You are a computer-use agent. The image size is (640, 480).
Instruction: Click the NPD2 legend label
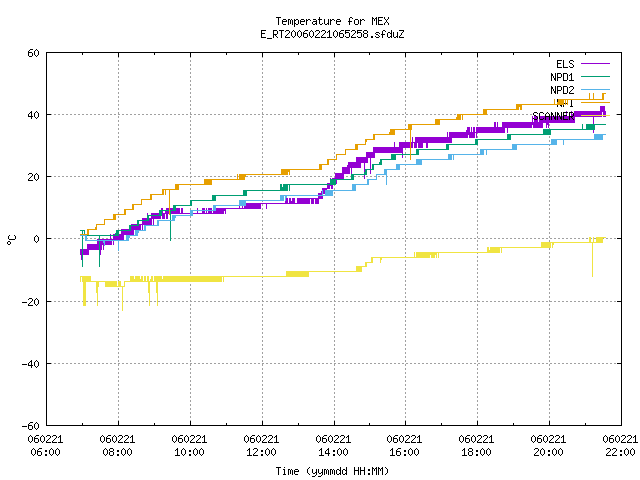[x=562, y=90]
